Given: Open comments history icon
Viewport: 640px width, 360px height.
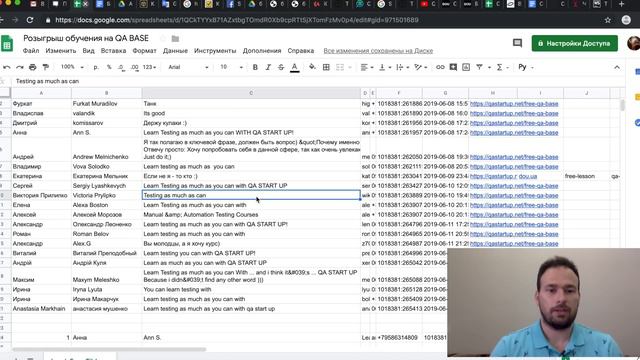Looking at the screenshot, I should 517,43.
